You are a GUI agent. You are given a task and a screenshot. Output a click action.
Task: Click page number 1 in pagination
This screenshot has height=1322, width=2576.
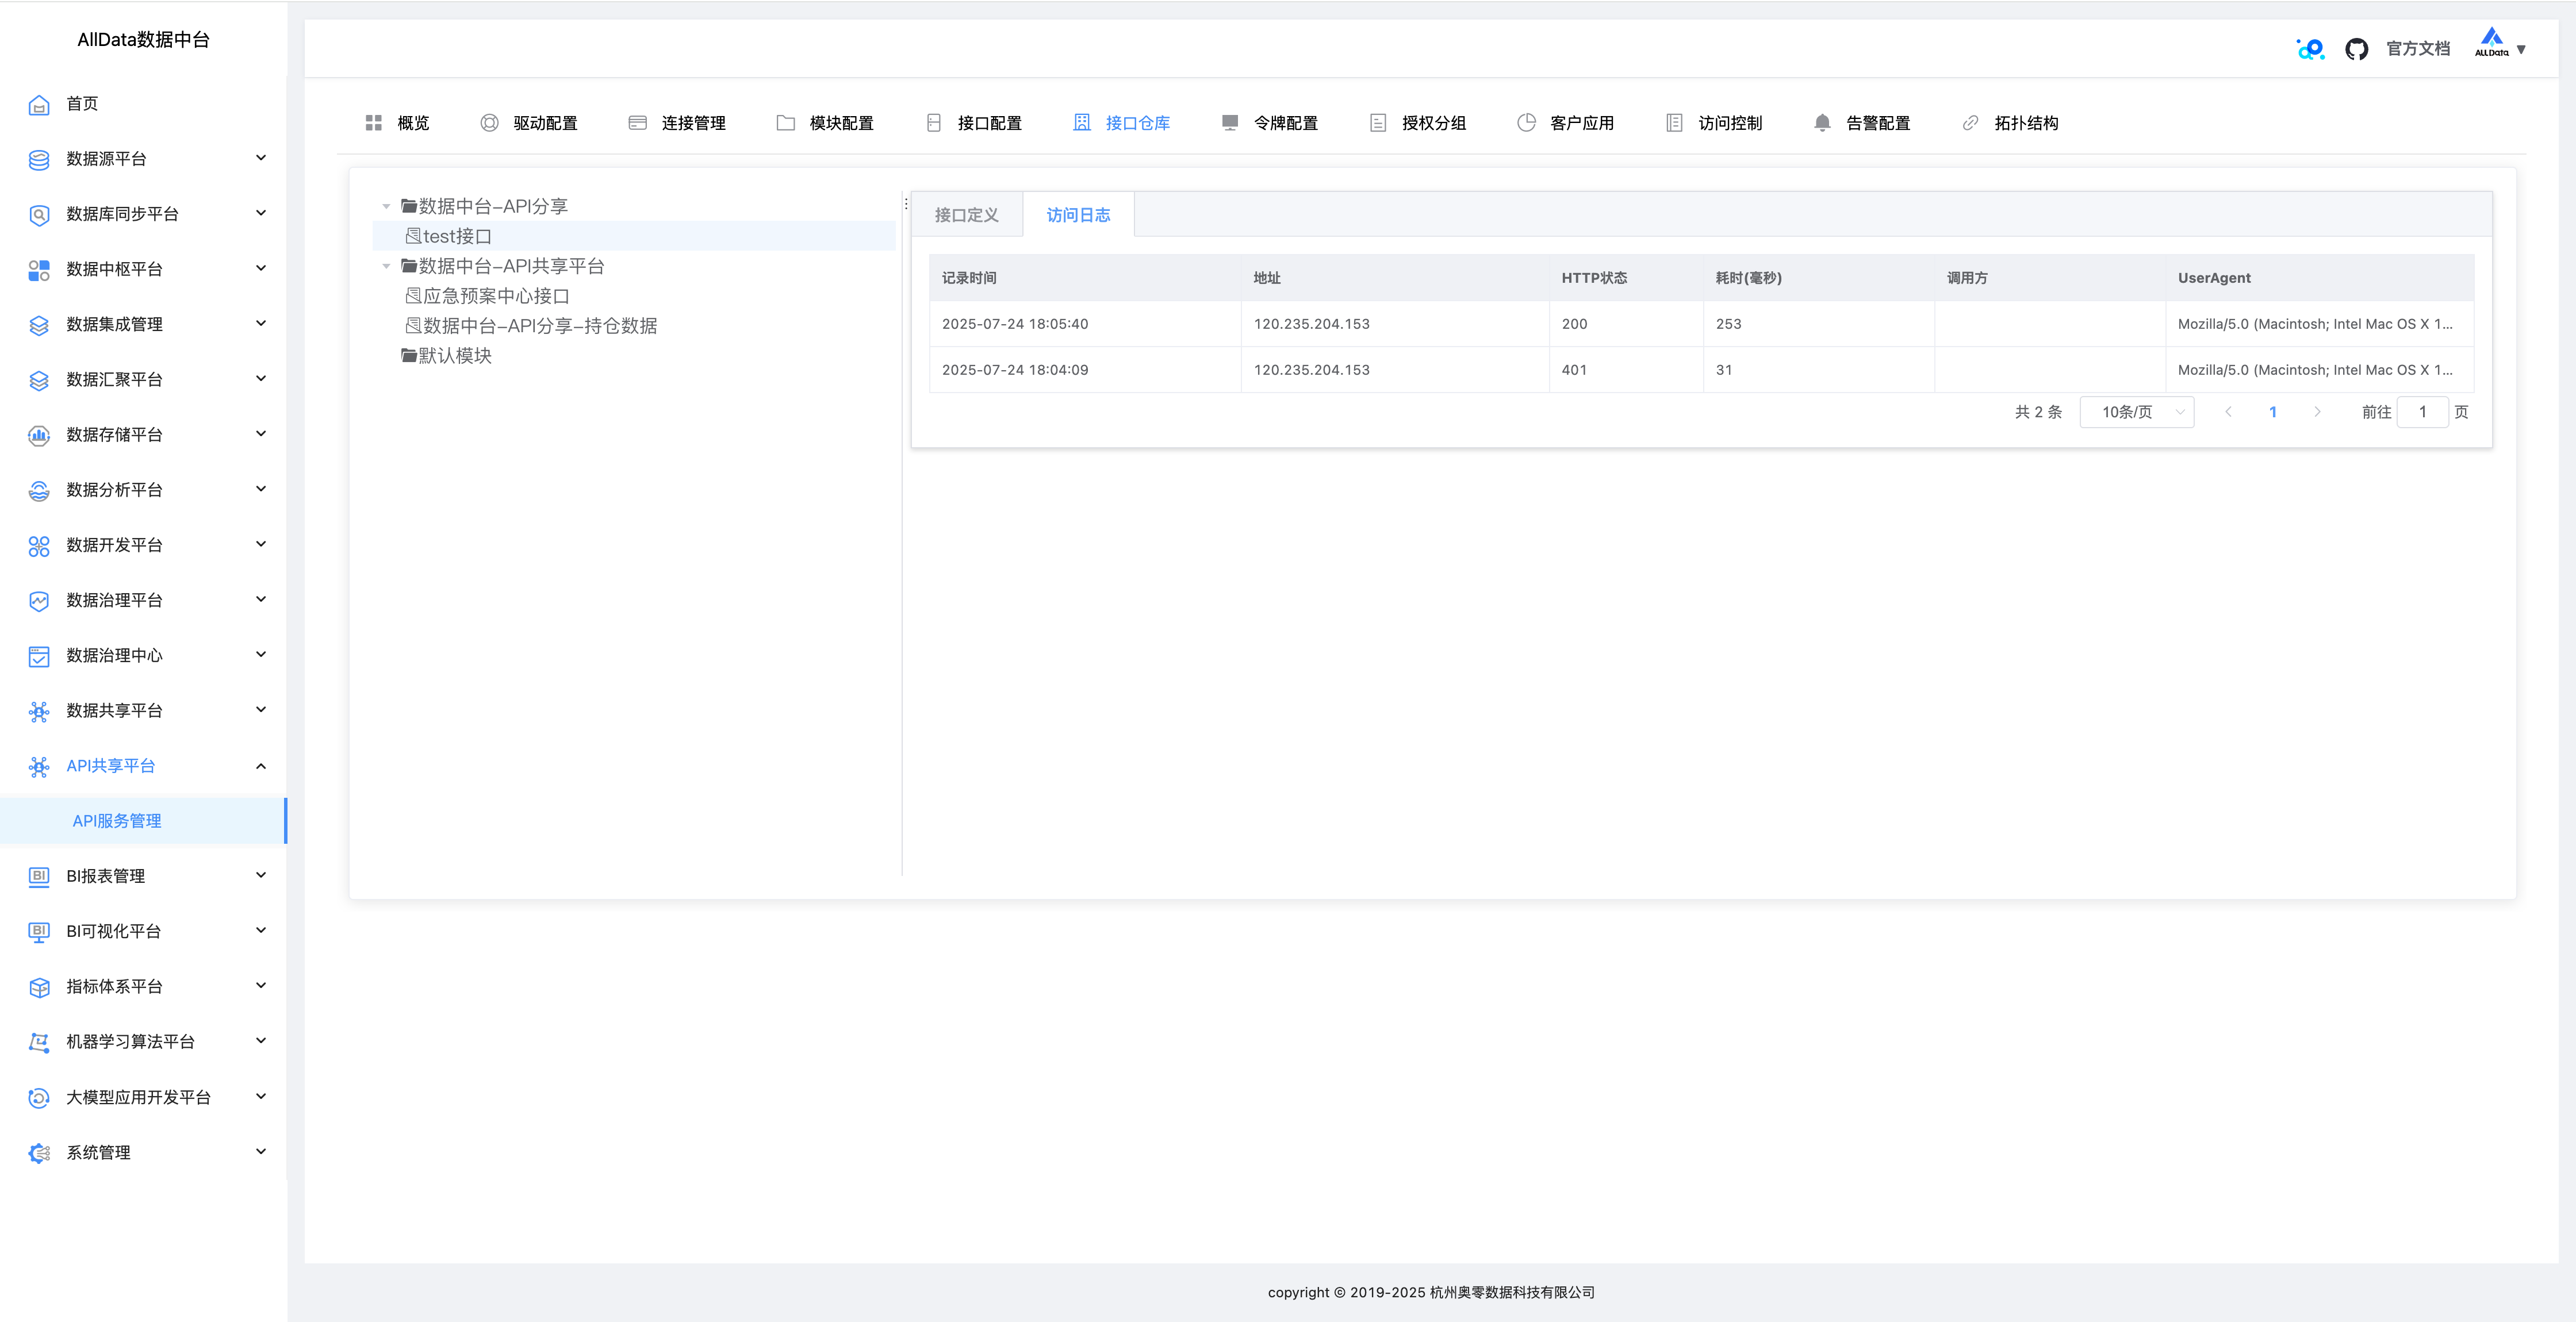pyautogui.click(x=2273, y=412)
